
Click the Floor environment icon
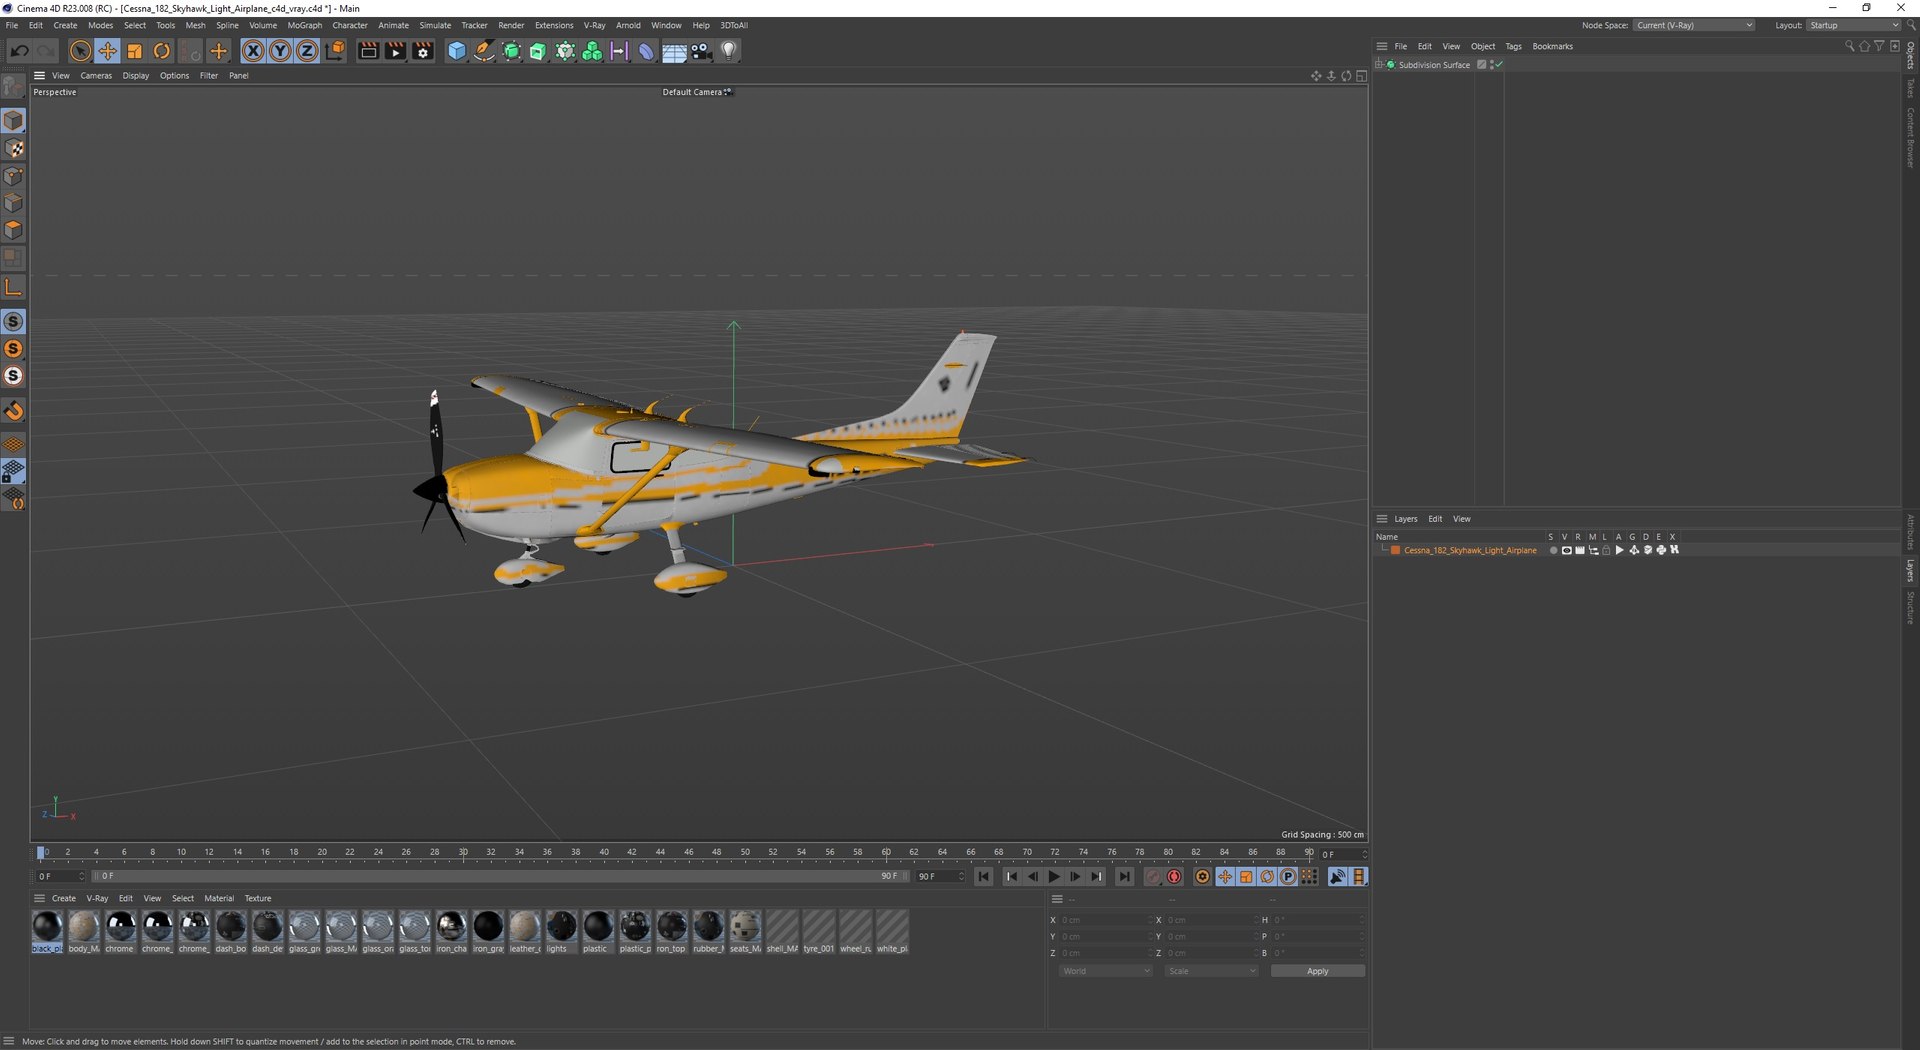[674, 51]
